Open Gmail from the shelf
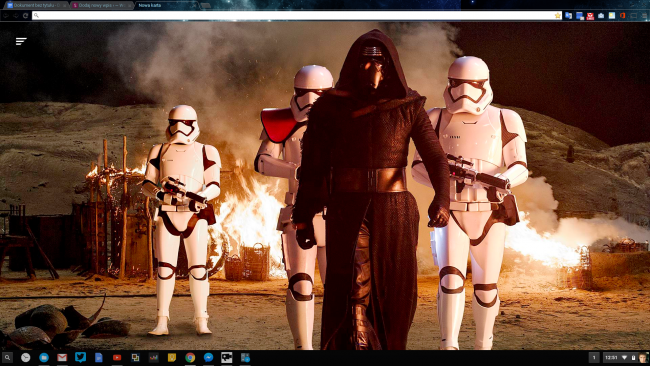Viewport: 650px width, 366px height. coord(62,357)
